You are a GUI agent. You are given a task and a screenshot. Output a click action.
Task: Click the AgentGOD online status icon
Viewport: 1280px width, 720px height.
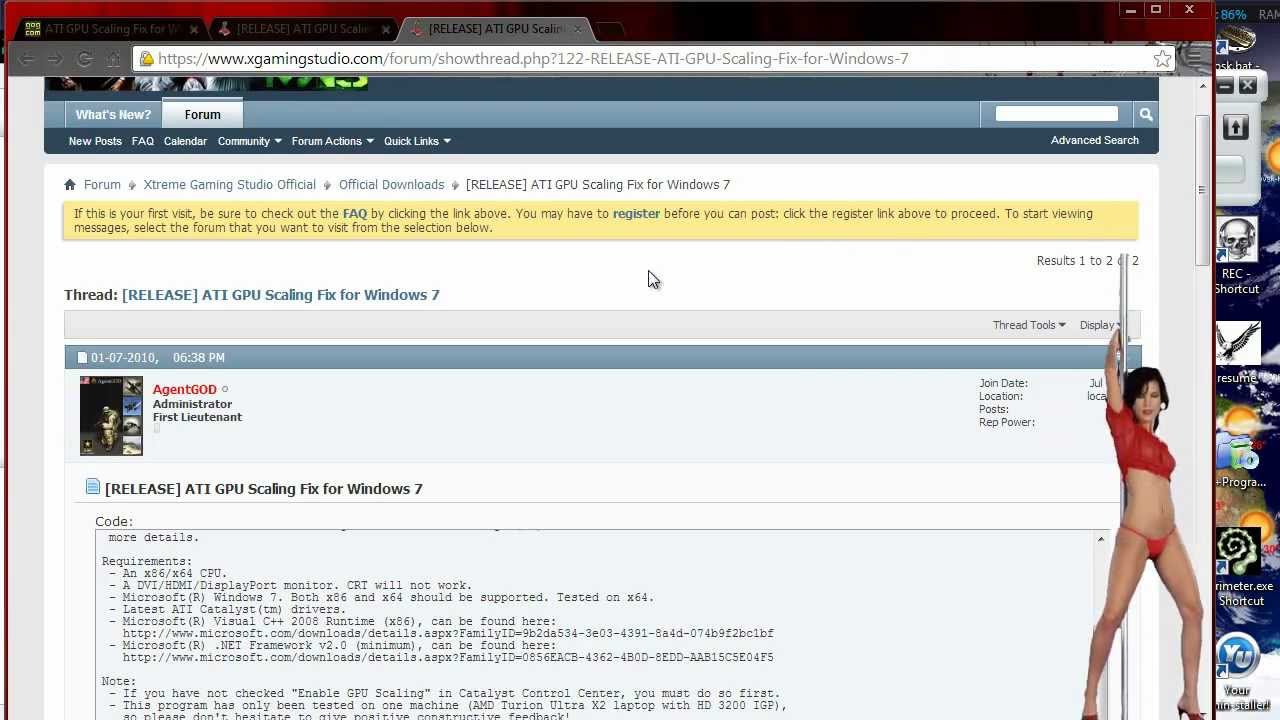pos(225,390)
